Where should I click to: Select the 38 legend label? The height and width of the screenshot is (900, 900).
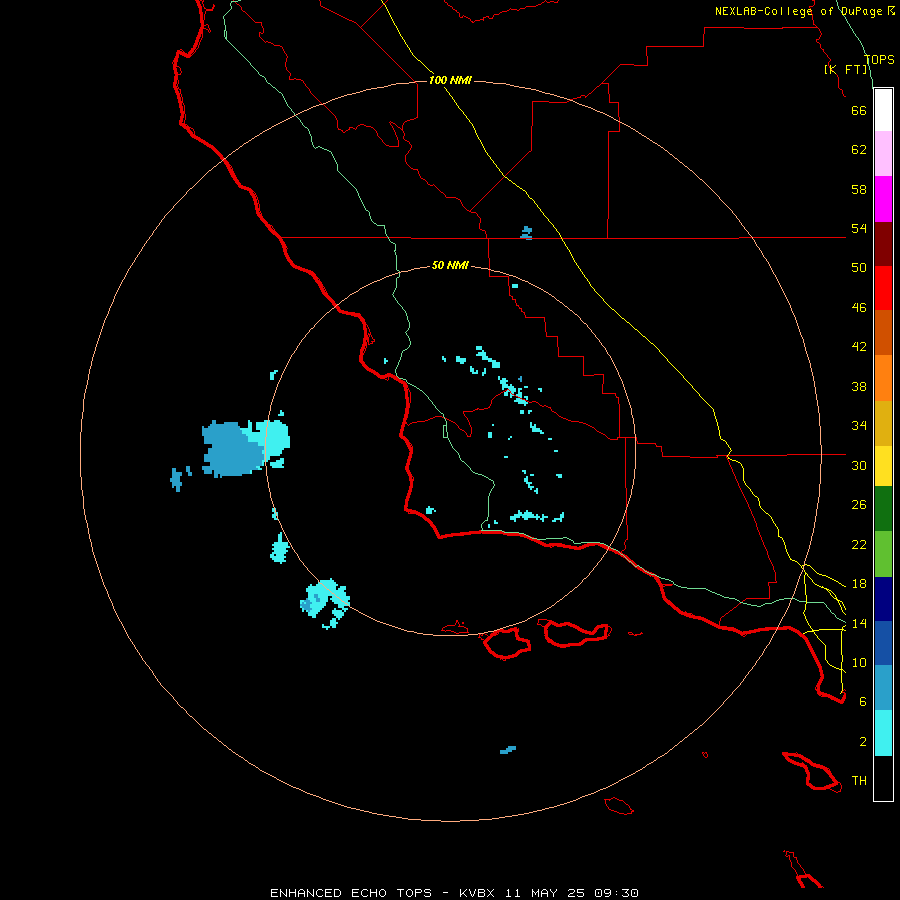pos(859,387)
